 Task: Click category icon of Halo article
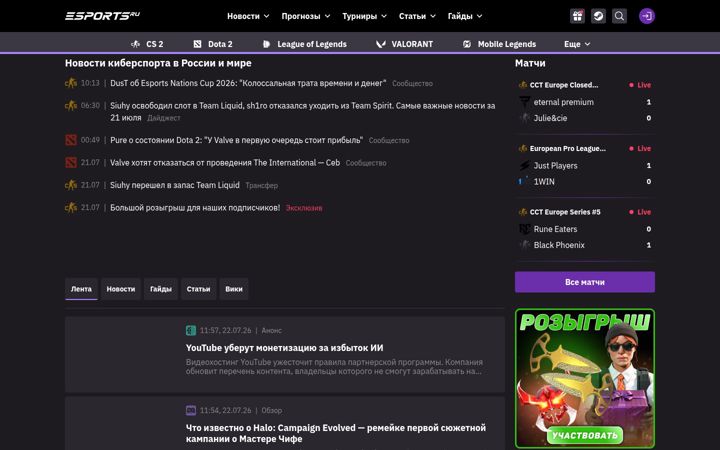pyautogui.click(x=191, y=410)
